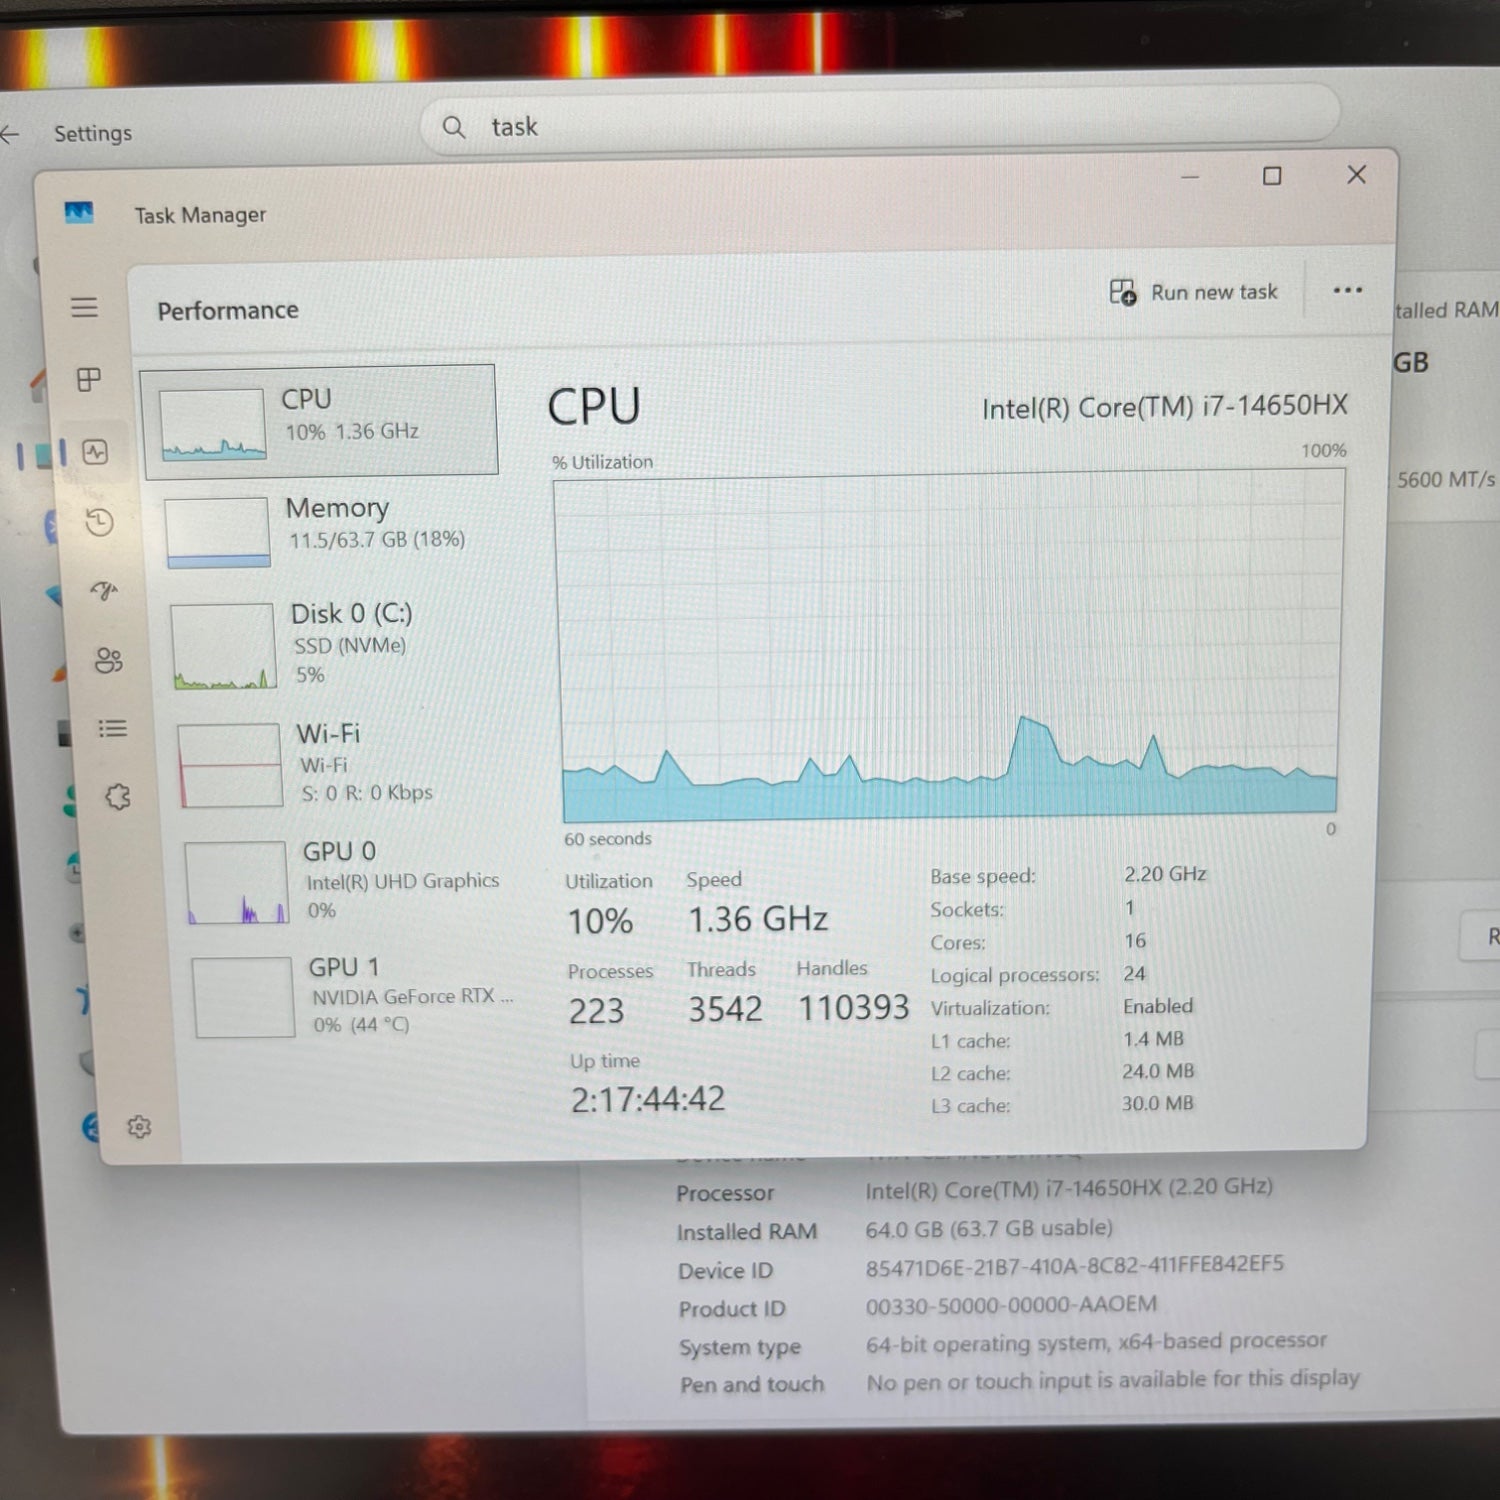Click the L2 cache value "24.0 MB"
The height and width of the screenshot is (1500, 1500).
tap(1158, 1071)
